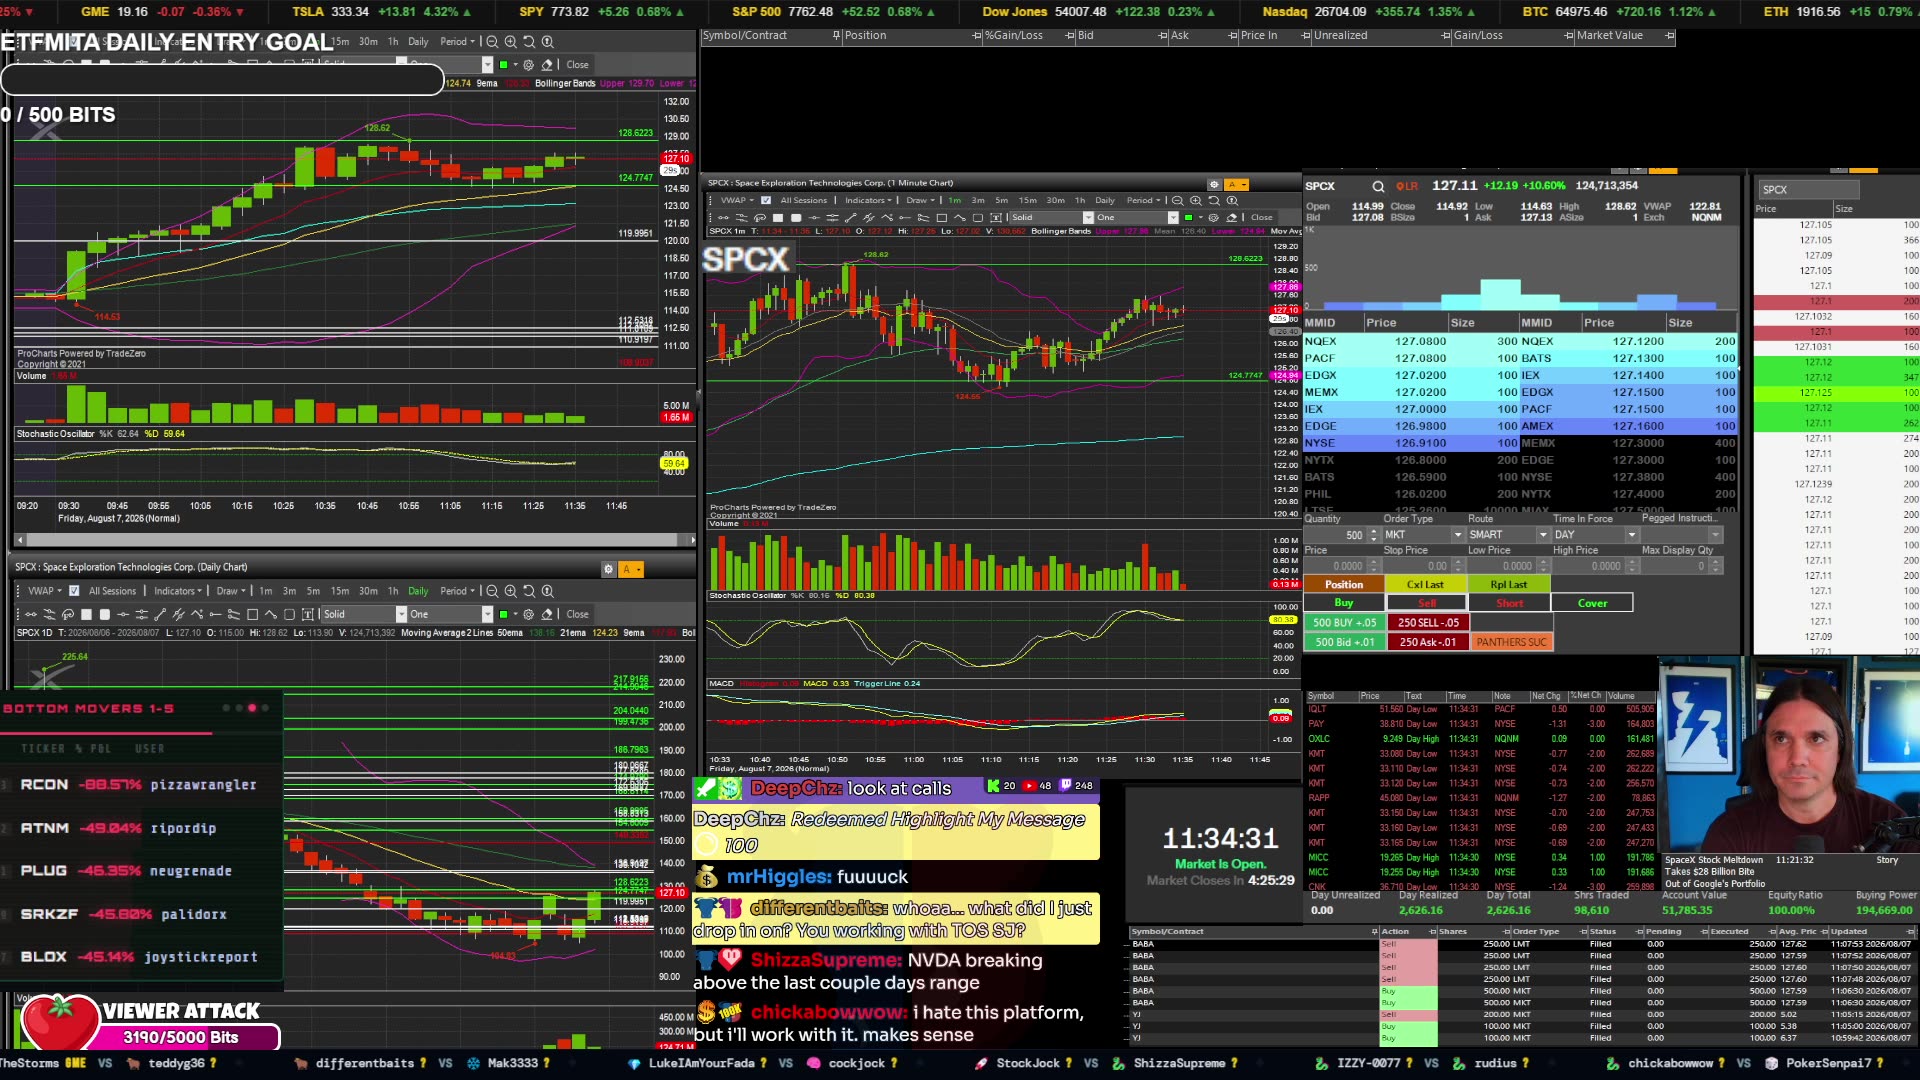Zoom in on the SPCX Daily Chart
1920x1080 pixels.
[510, 591]
